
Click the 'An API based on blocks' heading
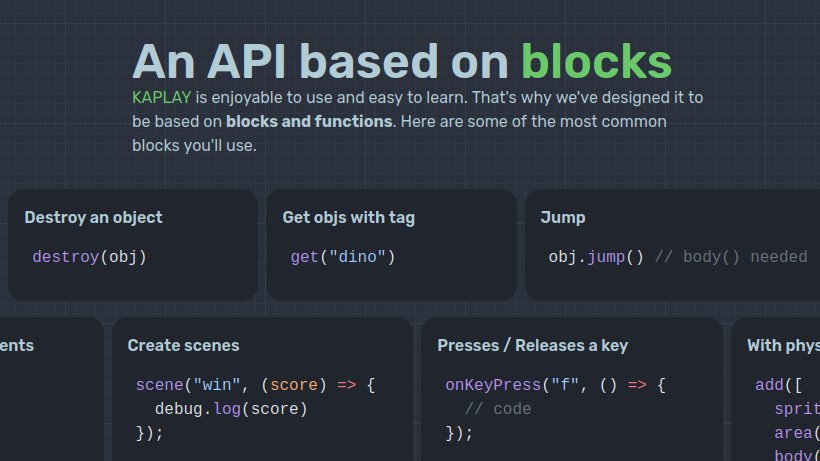[402, 61]
